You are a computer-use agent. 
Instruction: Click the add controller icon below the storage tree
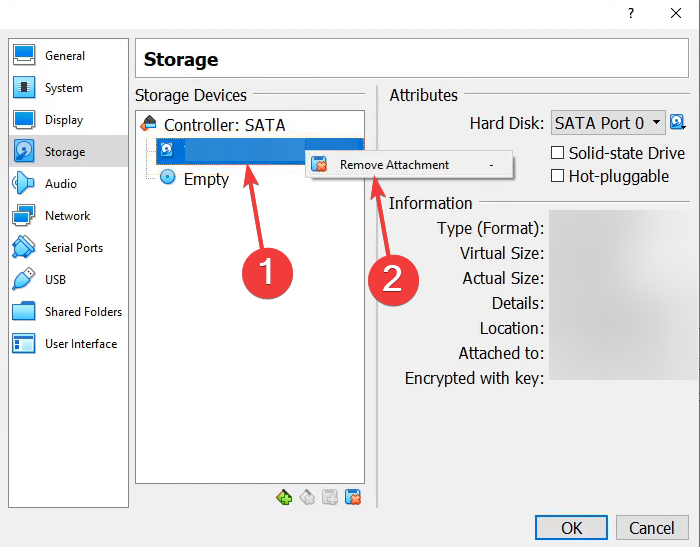284,497
